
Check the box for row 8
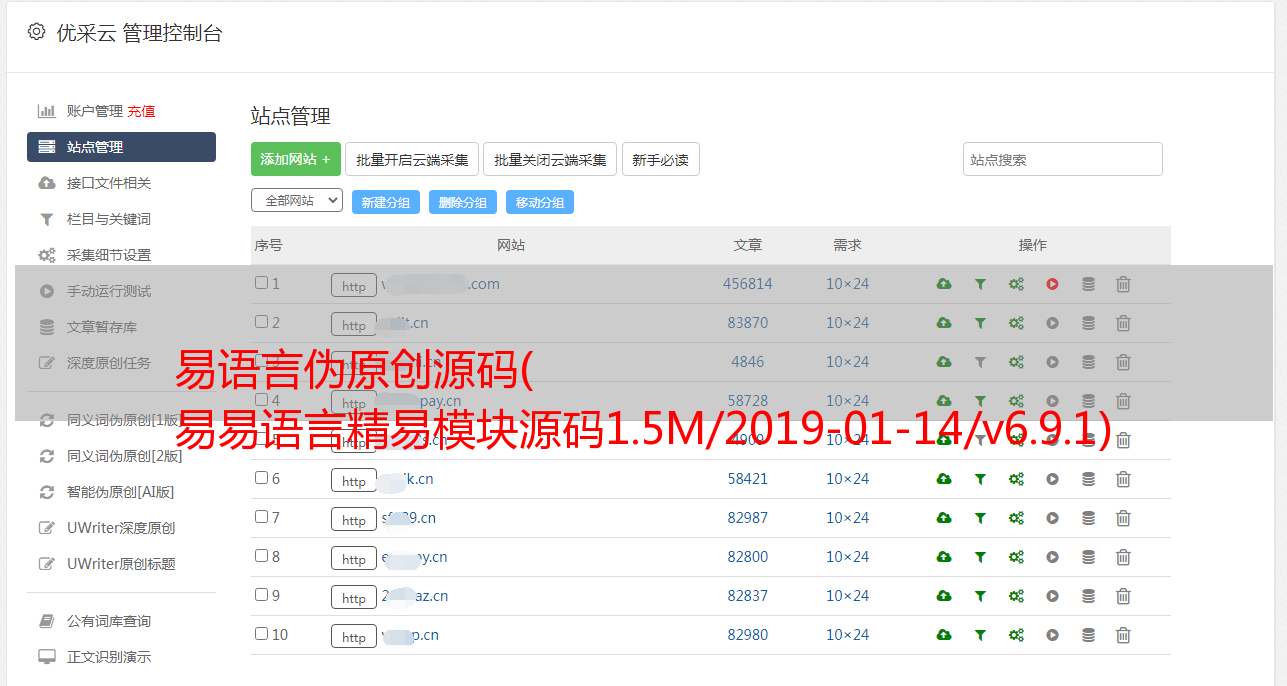261,556
